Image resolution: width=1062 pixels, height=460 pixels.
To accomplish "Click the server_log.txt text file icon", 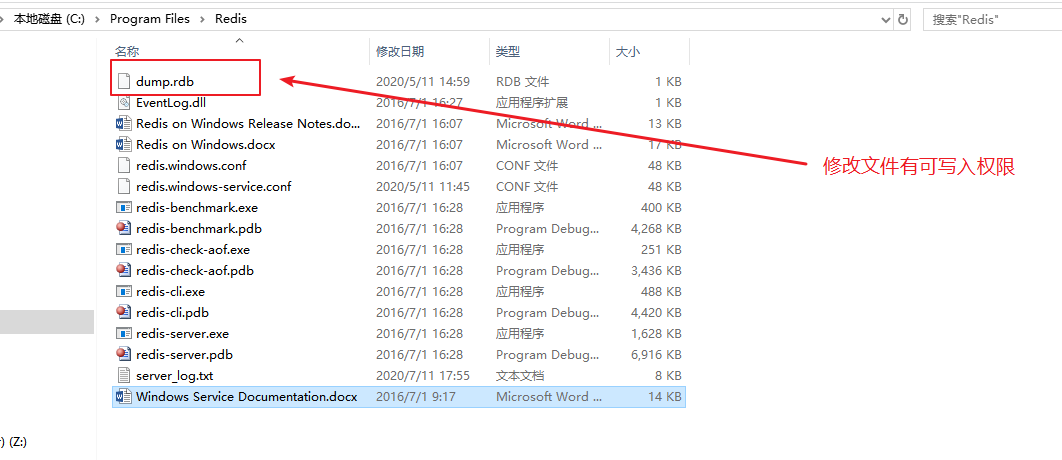I will coord(123,376).
